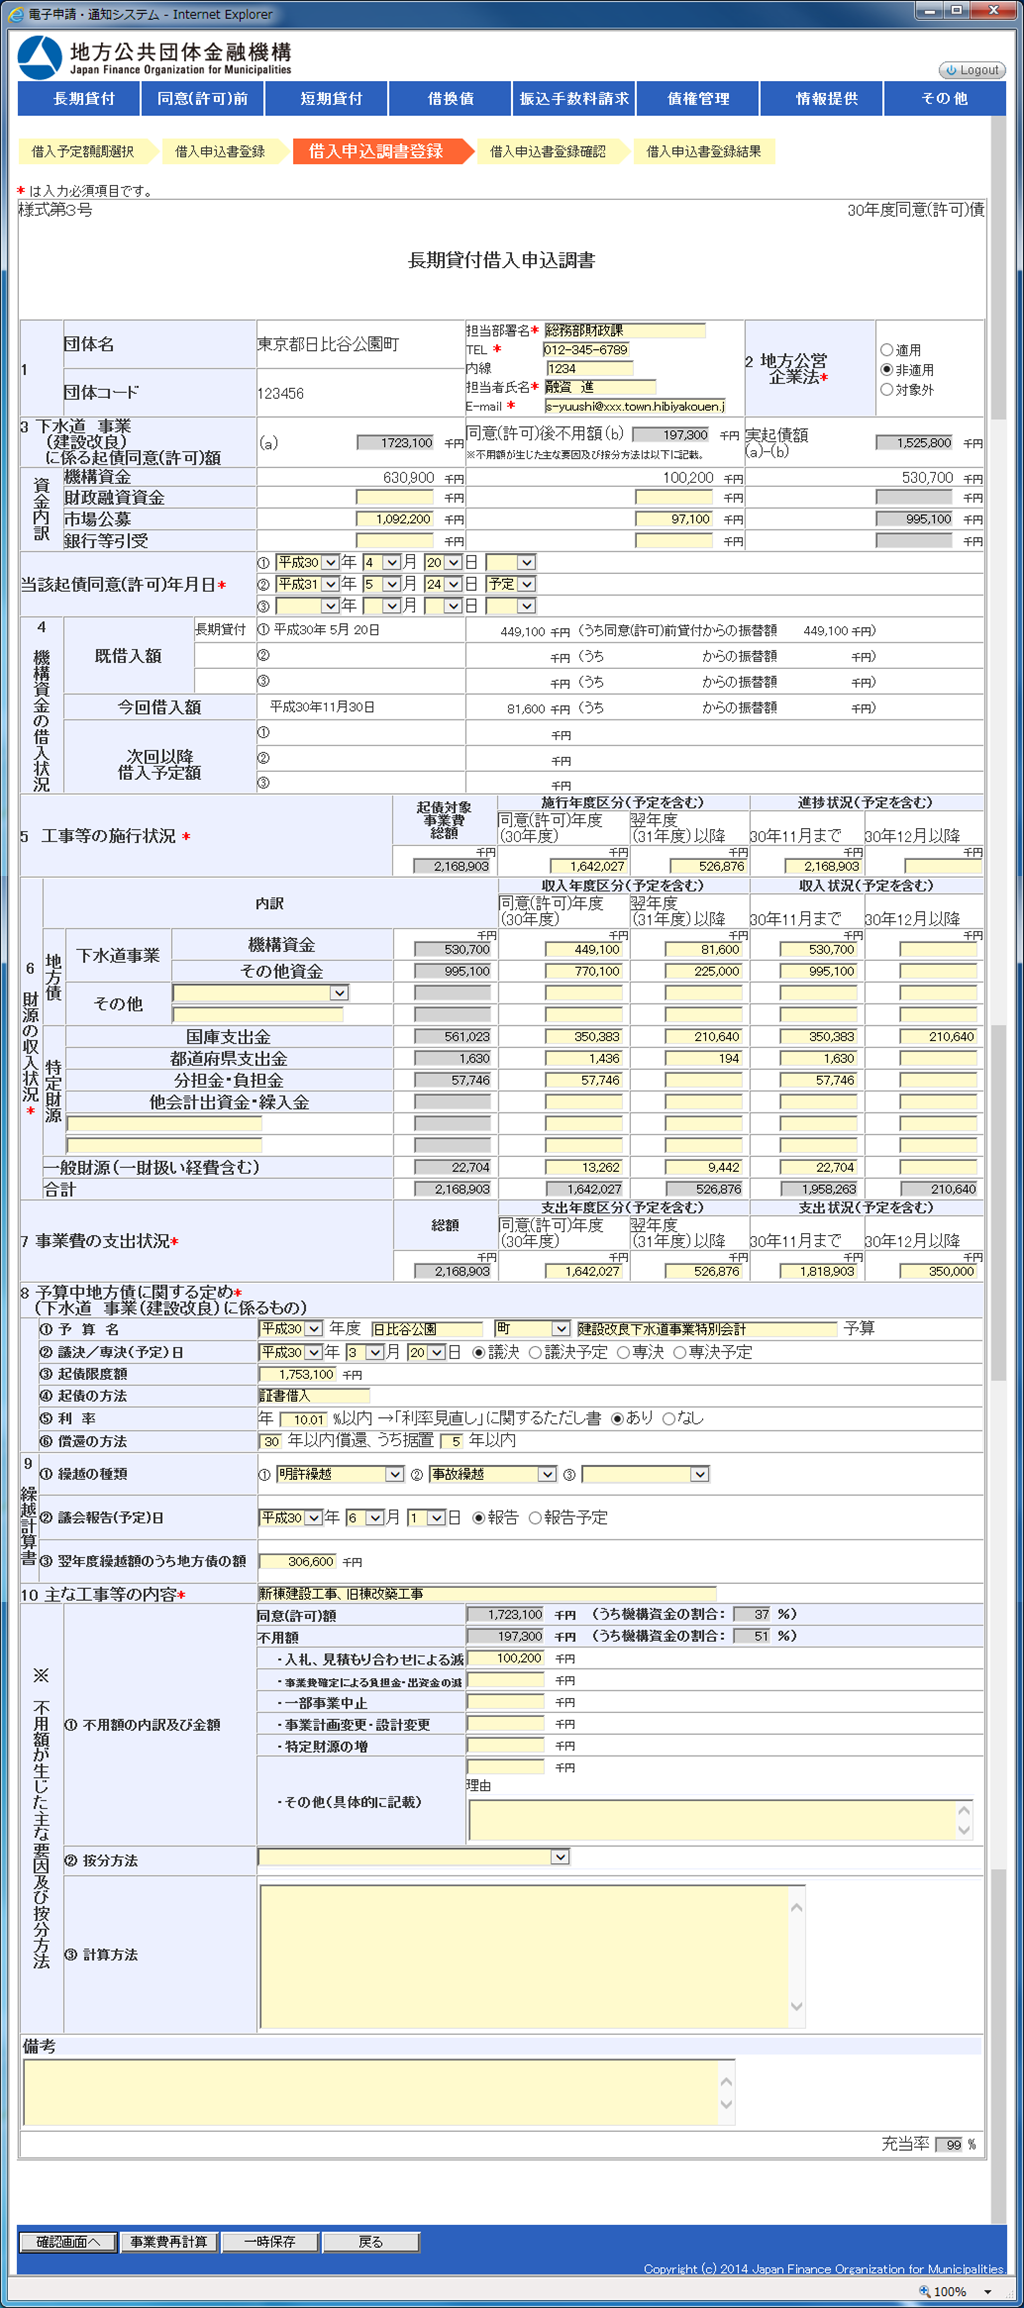The width and height of the screenshot is (1024, 2308).
Task: Click the 利率 input showing 10.01
Action: click(303, 1420)
